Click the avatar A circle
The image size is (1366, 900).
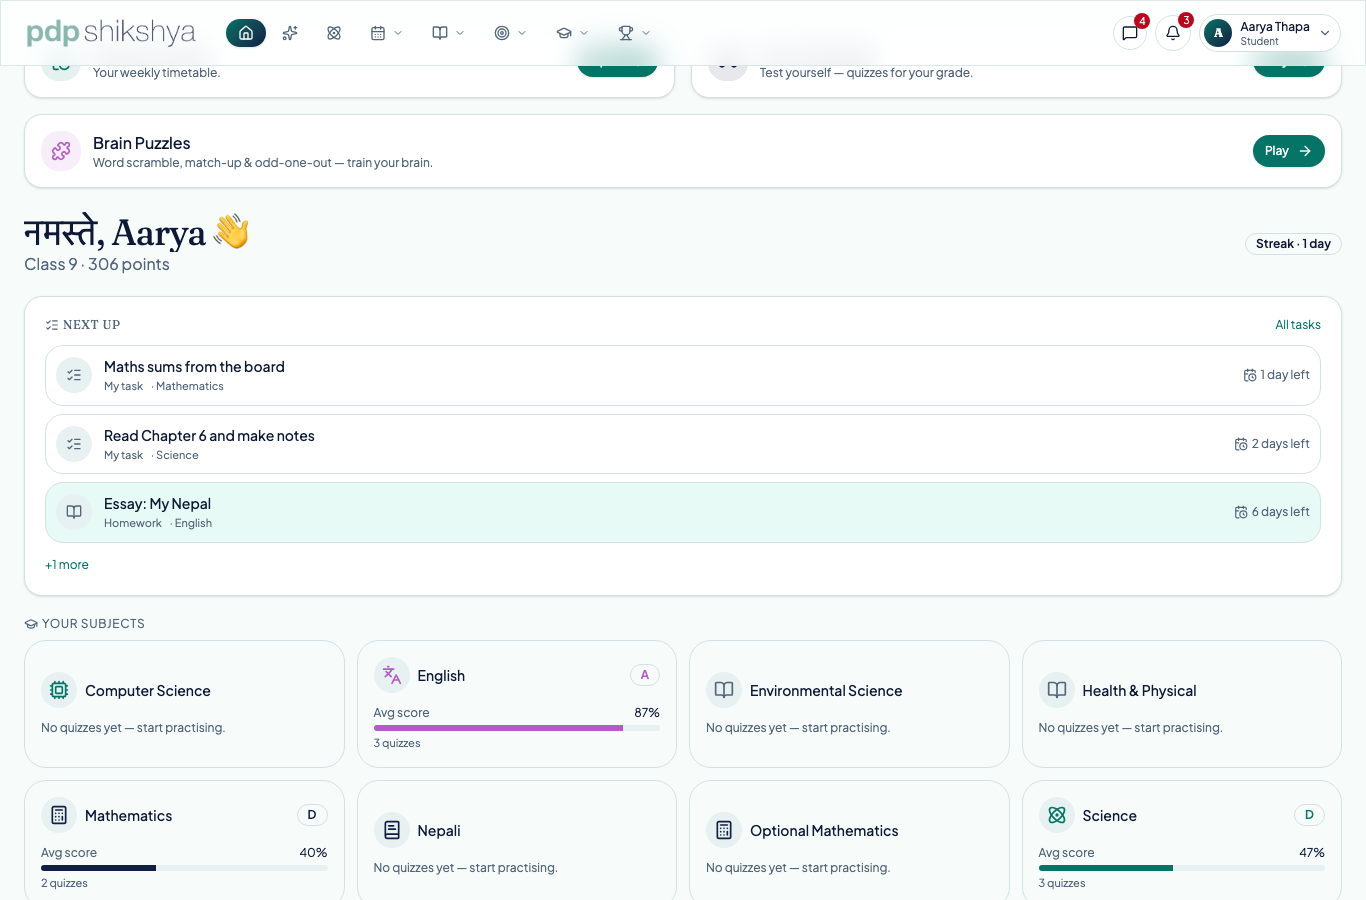(x=1218, y=33)
